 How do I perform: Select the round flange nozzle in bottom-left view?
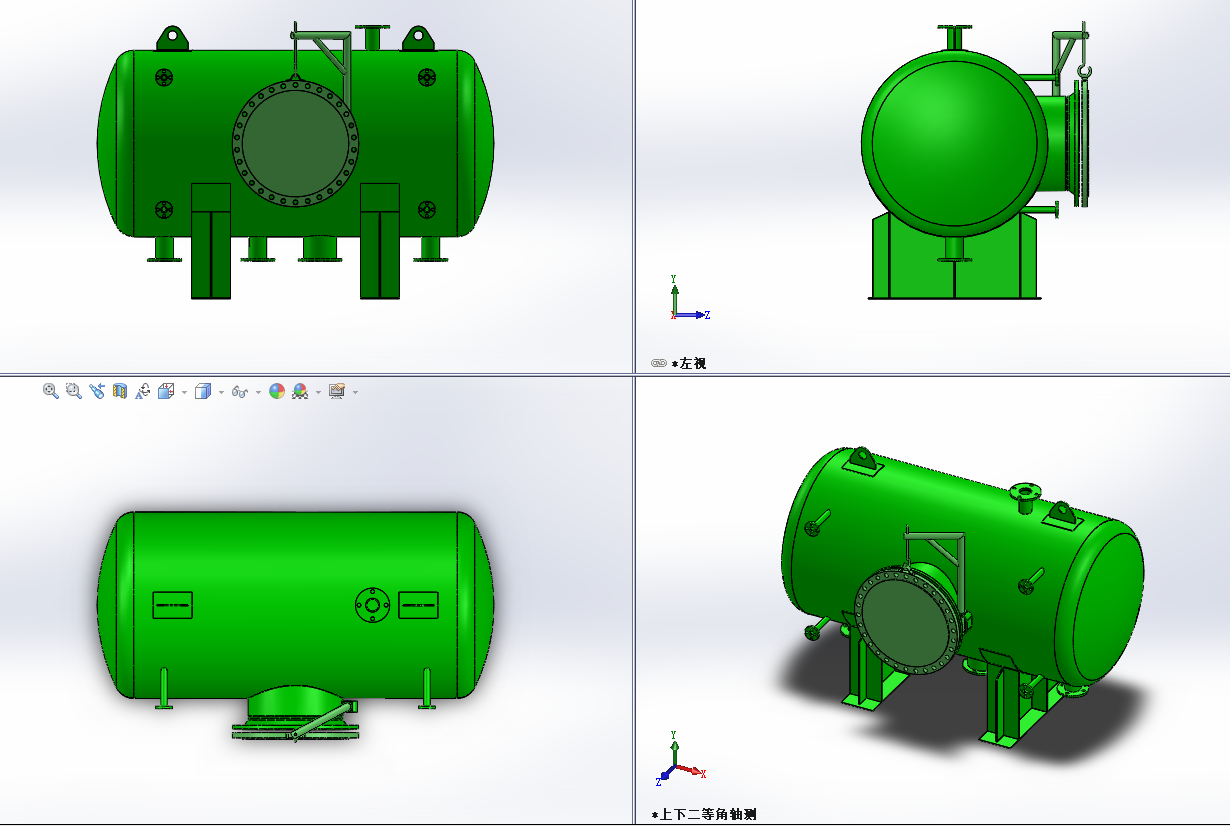(x=373, y=604)
